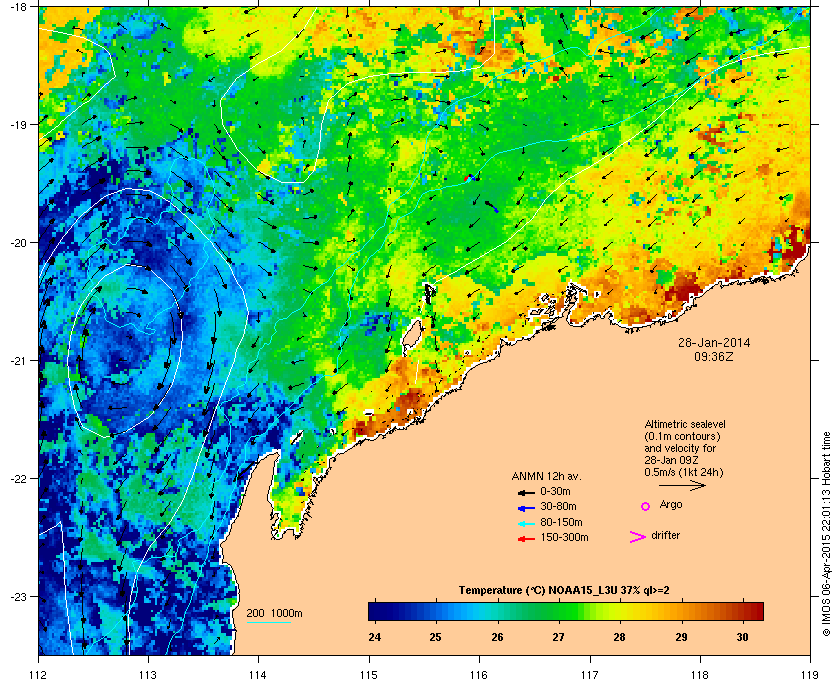This screenshot has height=680, width=840.
Task: Click the 'and velocity for' legend line
Action: [680, 448]
